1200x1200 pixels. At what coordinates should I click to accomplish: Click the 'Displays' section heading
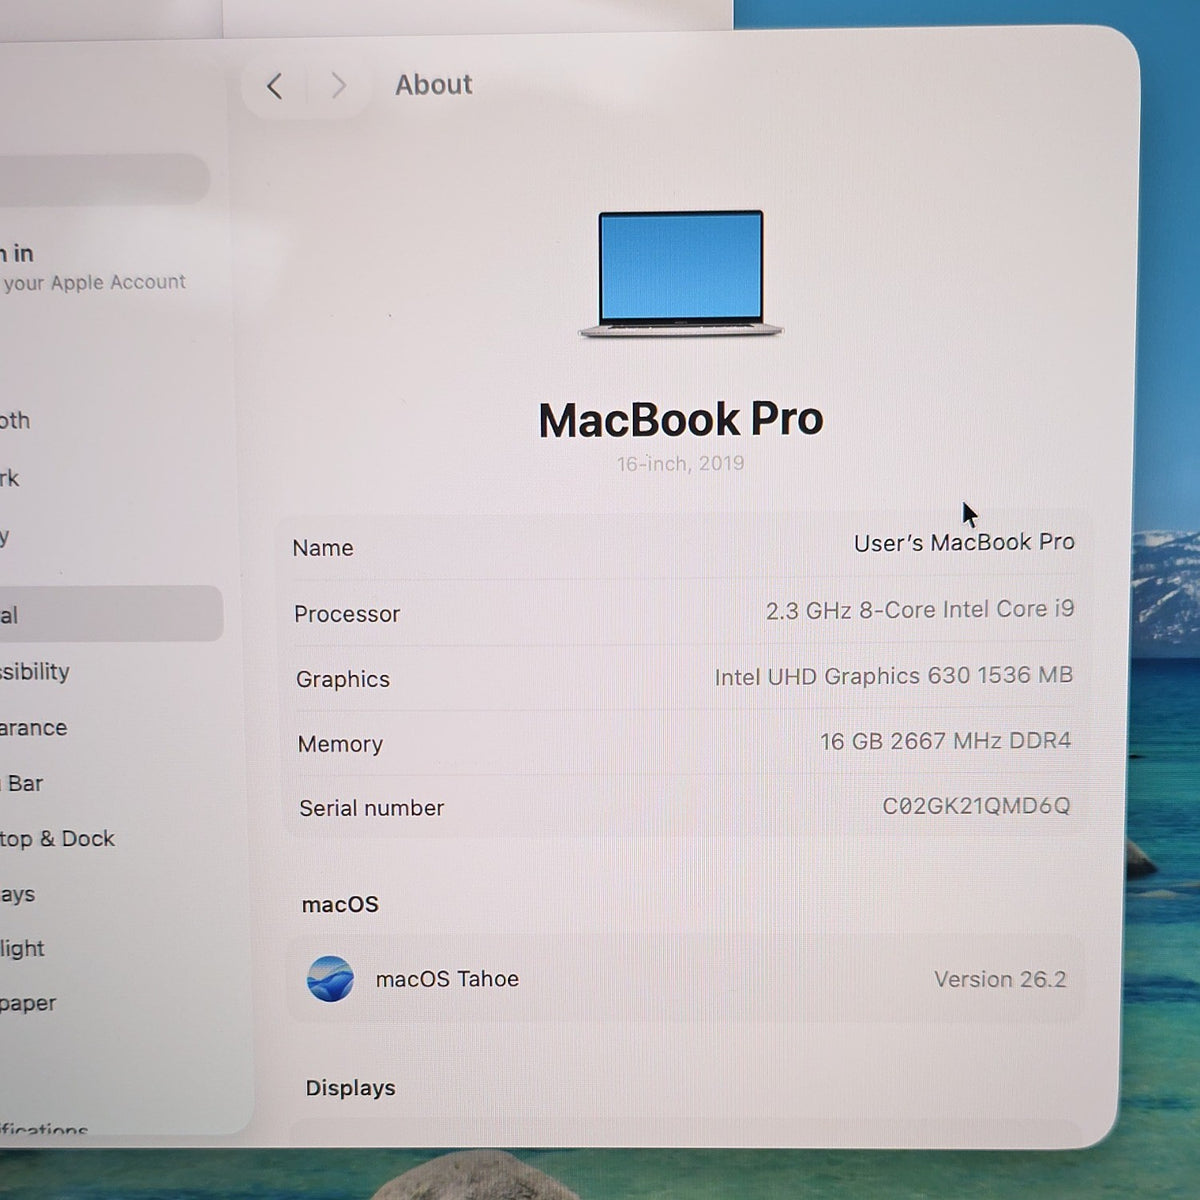pyautogui.click(x=350, y=1088)
